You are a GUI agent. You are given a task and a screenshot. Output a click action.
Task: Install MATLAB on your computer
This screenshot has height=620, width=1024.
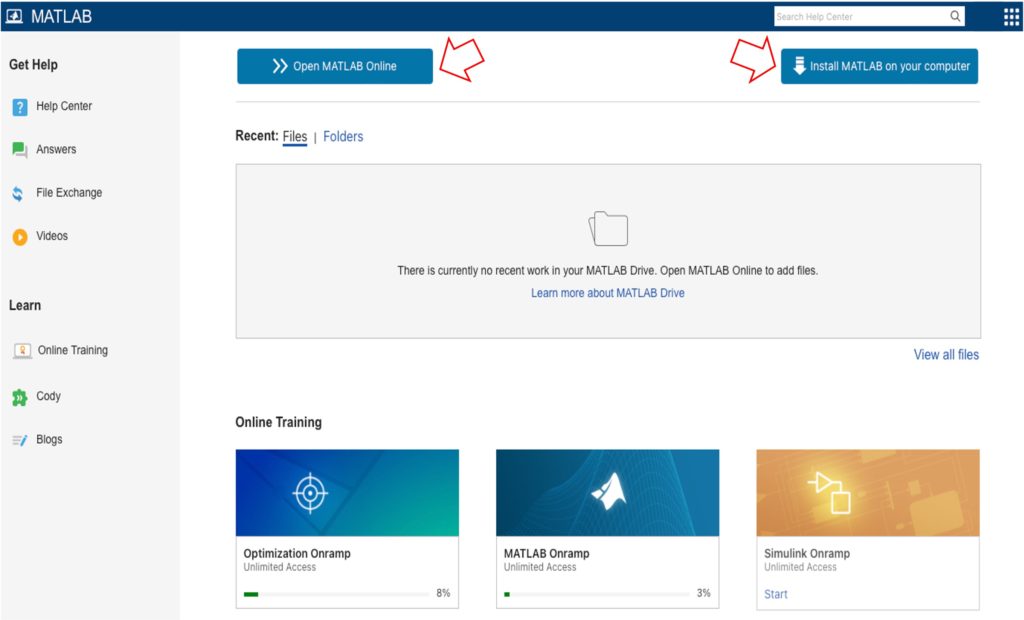point(878,66)
